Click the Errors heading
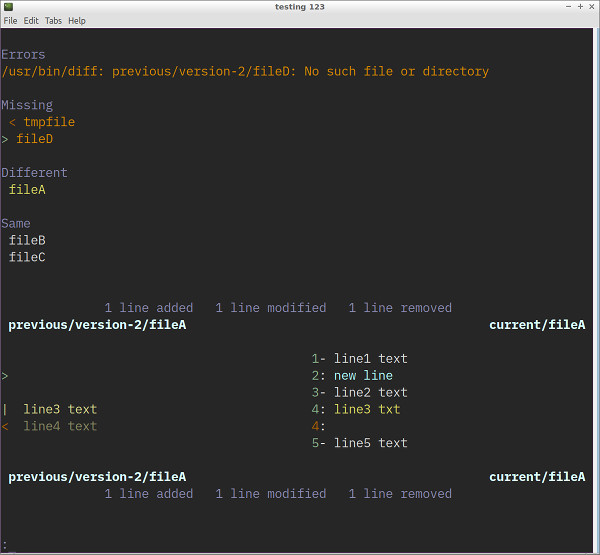 (23, 55)
